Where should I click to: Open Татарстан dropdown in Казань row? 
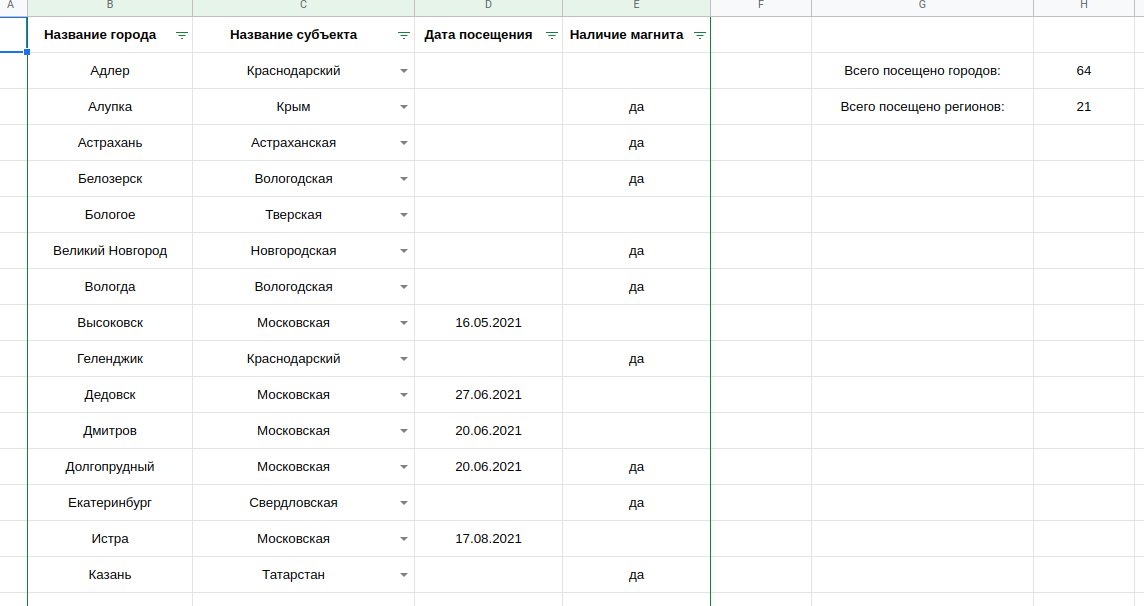coord(404,574)
